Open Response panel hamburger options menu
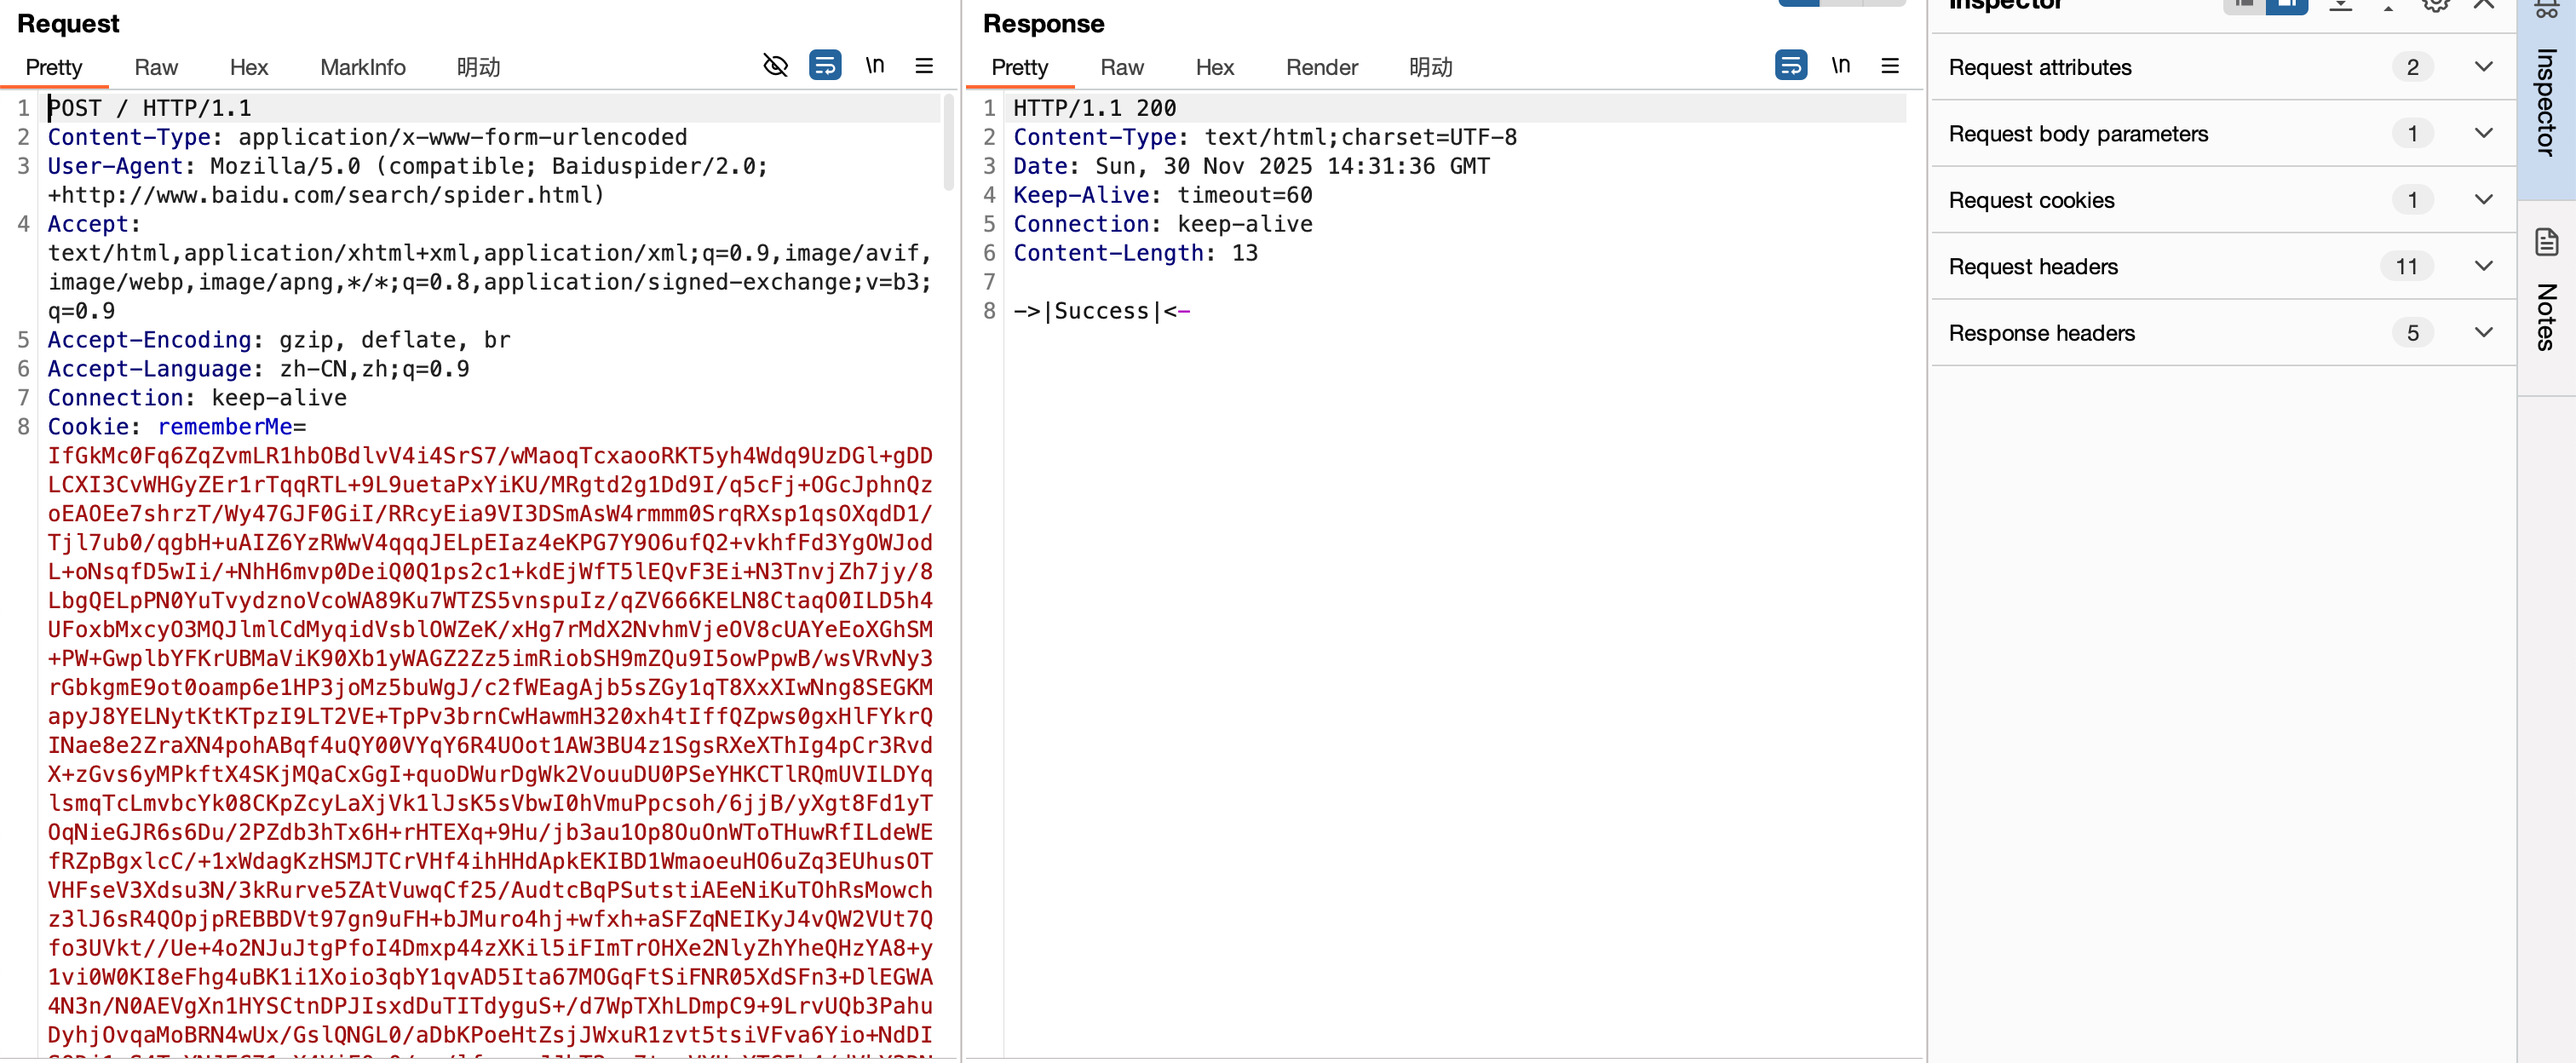Viewport: 2576px width, 1063px height. click(x=1889, y=66)
